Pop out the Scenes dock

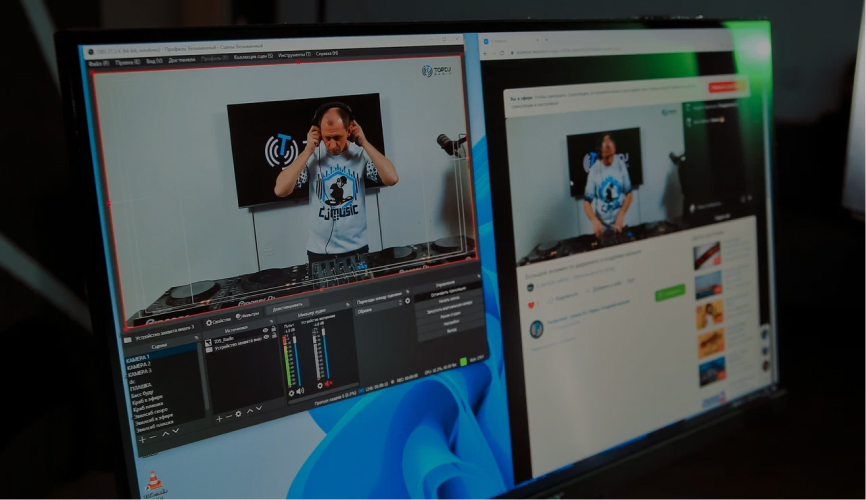coord(197,338)
